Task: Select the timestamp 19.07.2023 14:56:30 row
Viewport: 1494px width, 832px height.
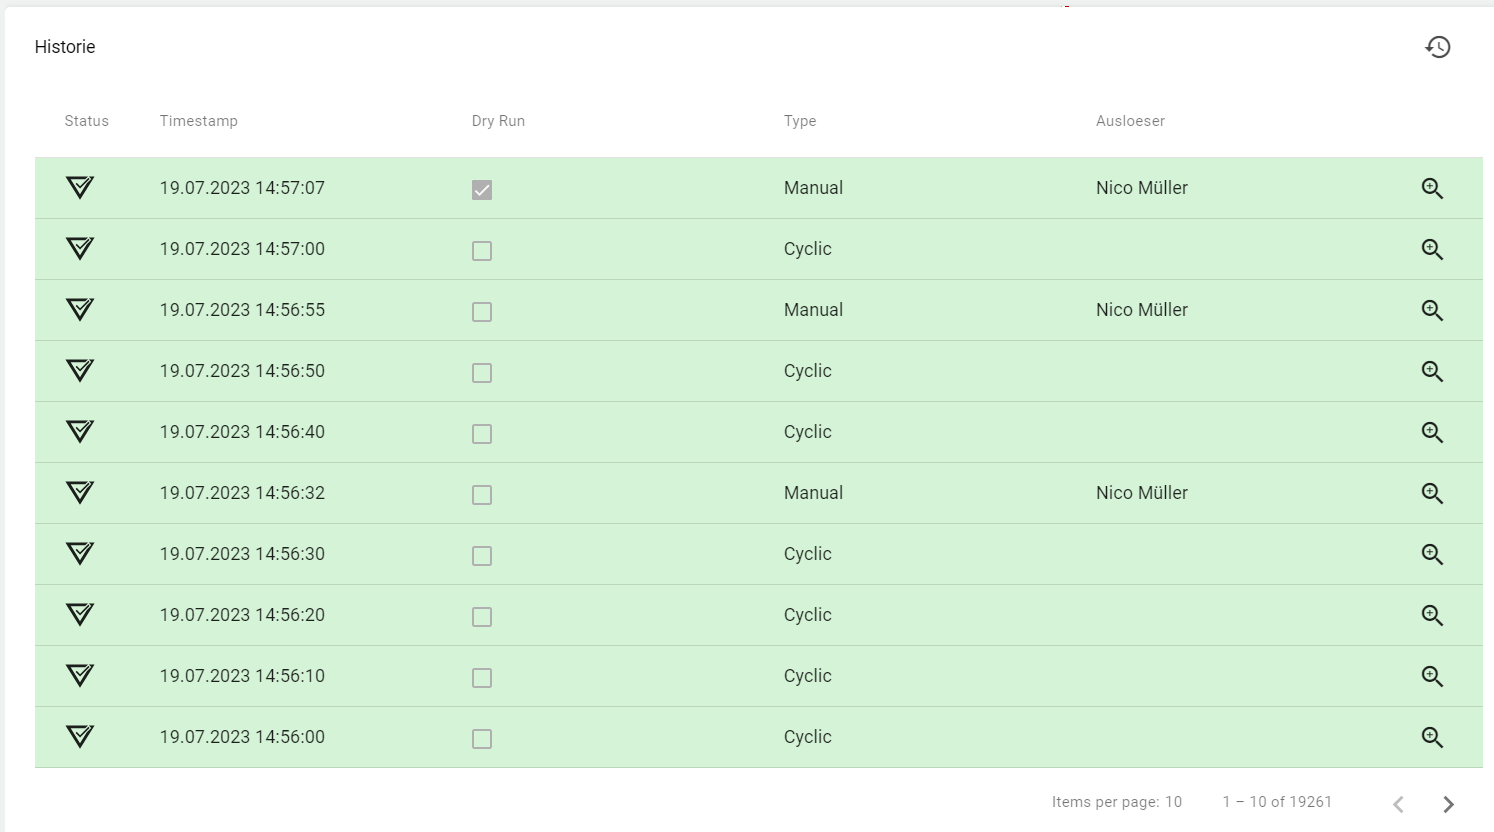Action: coord(242,554)
